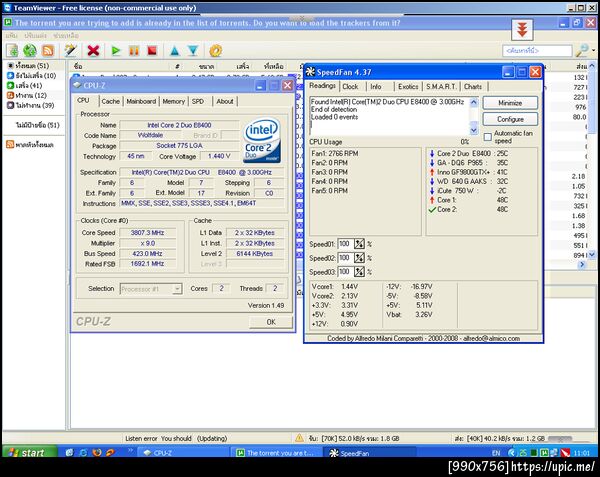The width and height of the screenshot is (600, 477).
Task: Open the SpeedFan S.M.A.R.T. tab
Action: pos(441,86)
